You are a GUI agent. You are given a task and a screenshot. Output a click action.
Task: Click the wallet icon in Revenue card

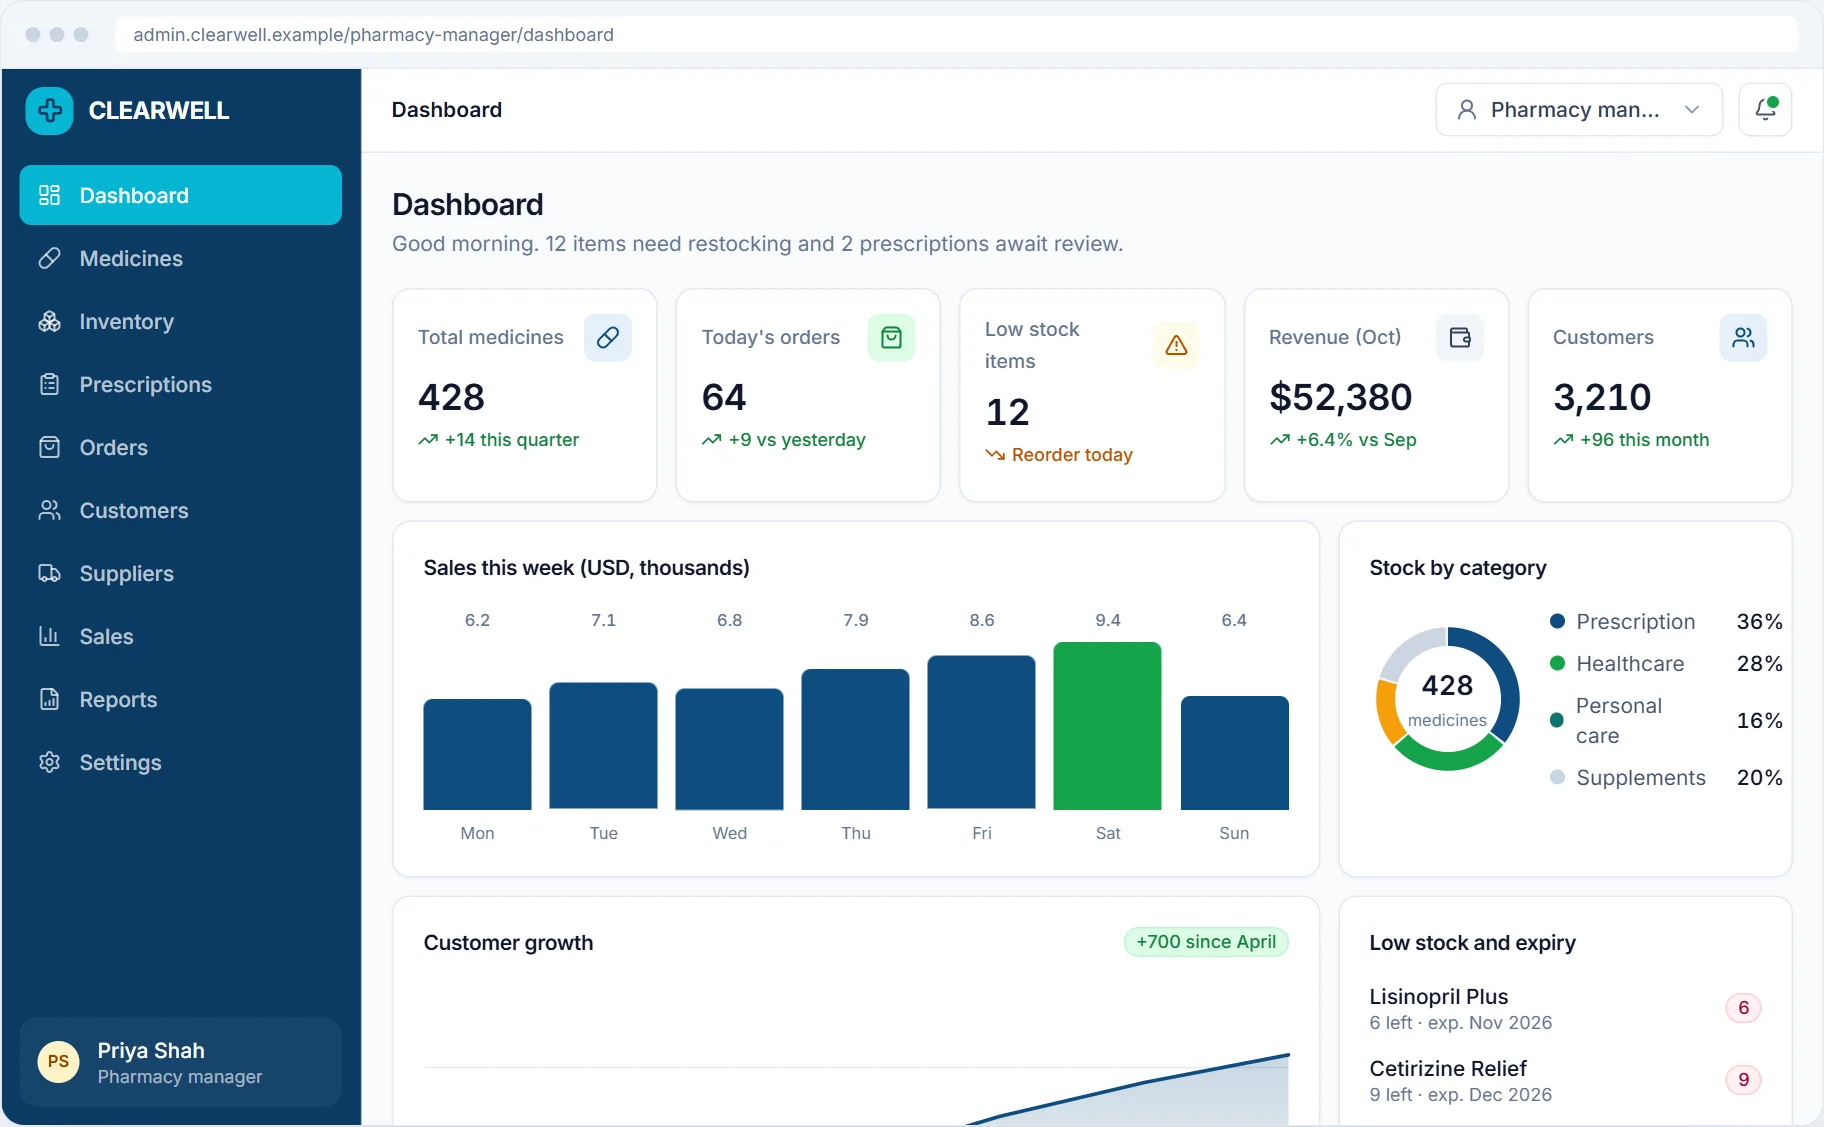pyautogui.click(x=1460, y=338)
